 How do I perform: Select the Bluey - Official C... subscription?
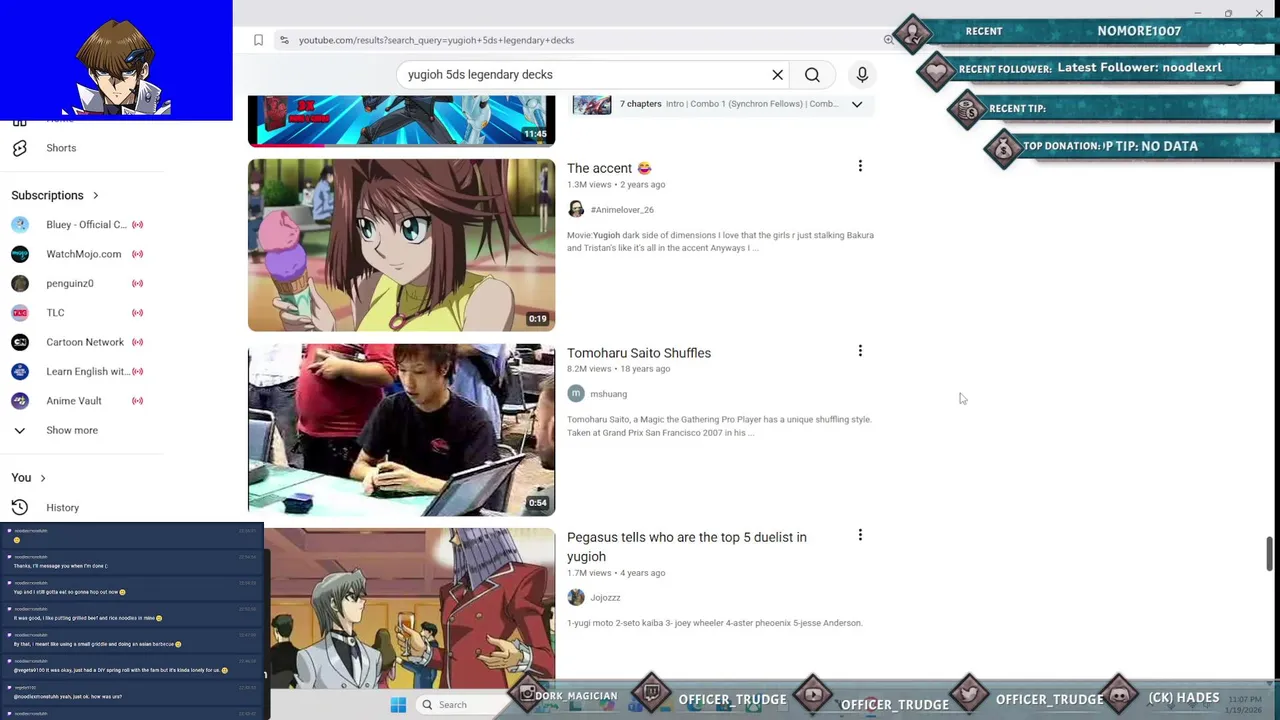tap(86, 225)
